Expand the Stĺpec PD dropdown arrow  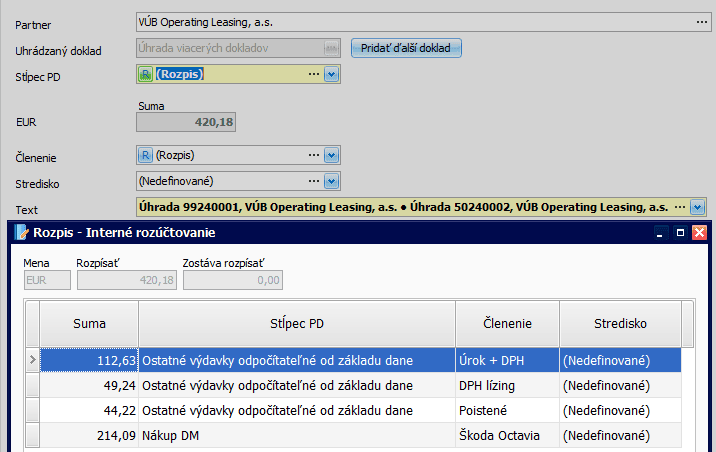coord(332,74)
